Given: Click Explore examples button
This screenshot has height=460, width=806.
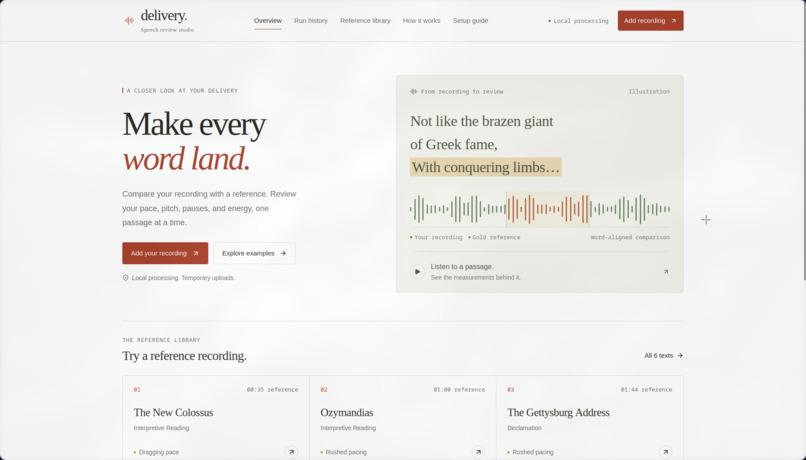Looking at the screenshot, I should [x=254, y=253].
